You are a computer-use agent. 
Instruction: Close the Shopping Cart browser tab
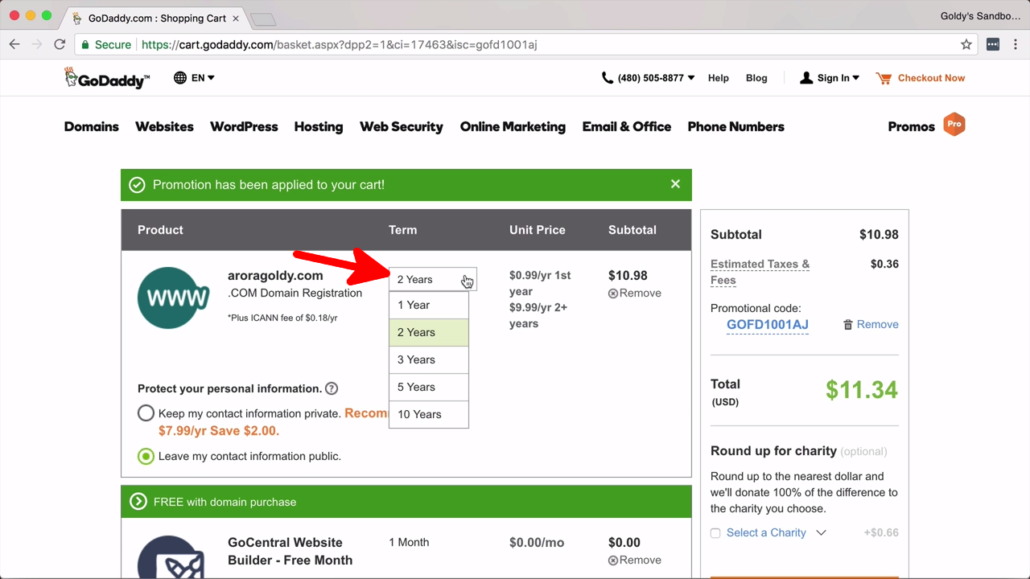[x=236, y=18]
